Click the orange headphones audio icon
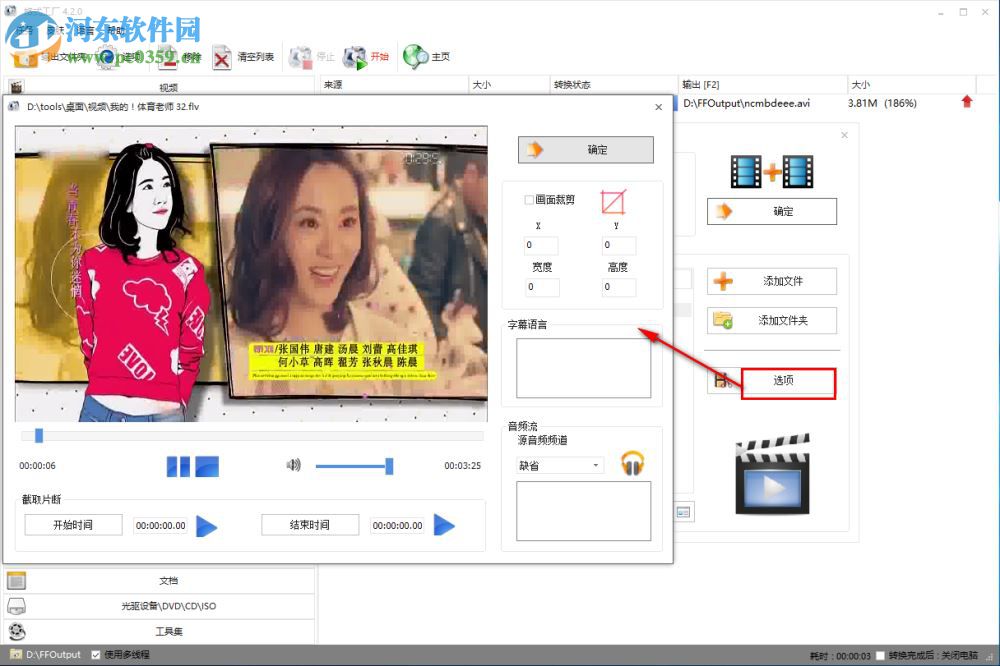The width and height of the screenshot is (1000, 666). pos(632,463)
